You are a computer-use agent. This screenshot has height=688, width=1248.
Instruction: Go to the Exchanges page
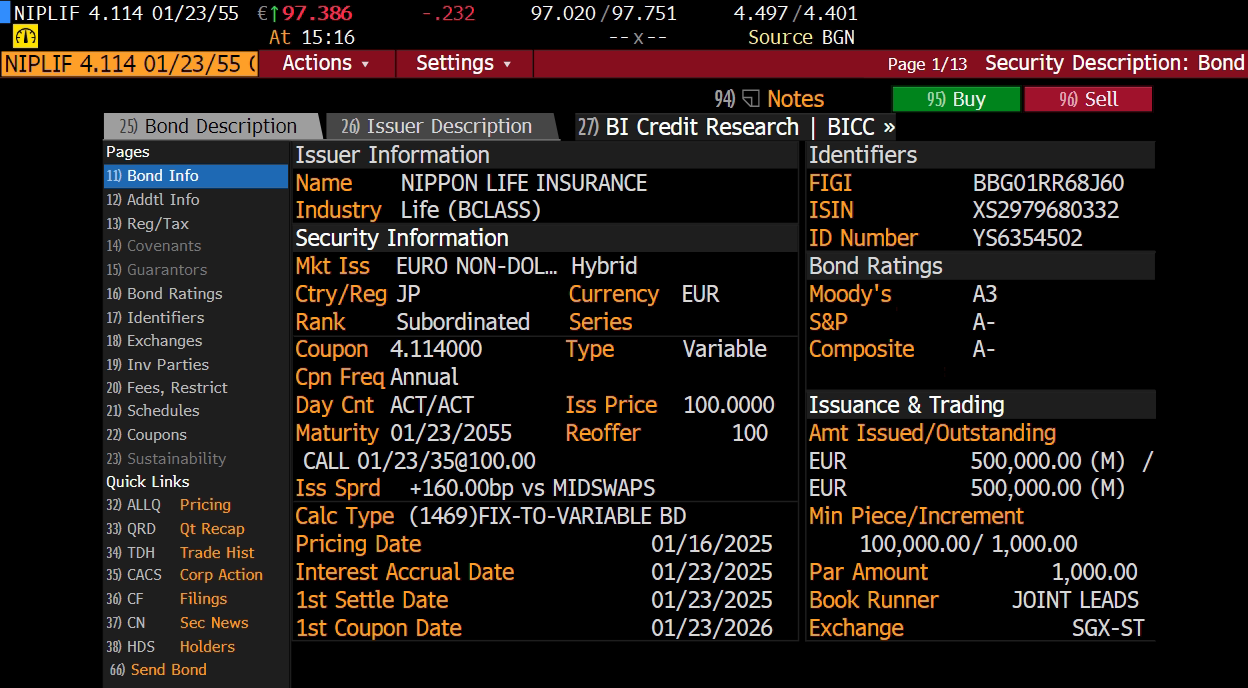(x=153, y=341)
